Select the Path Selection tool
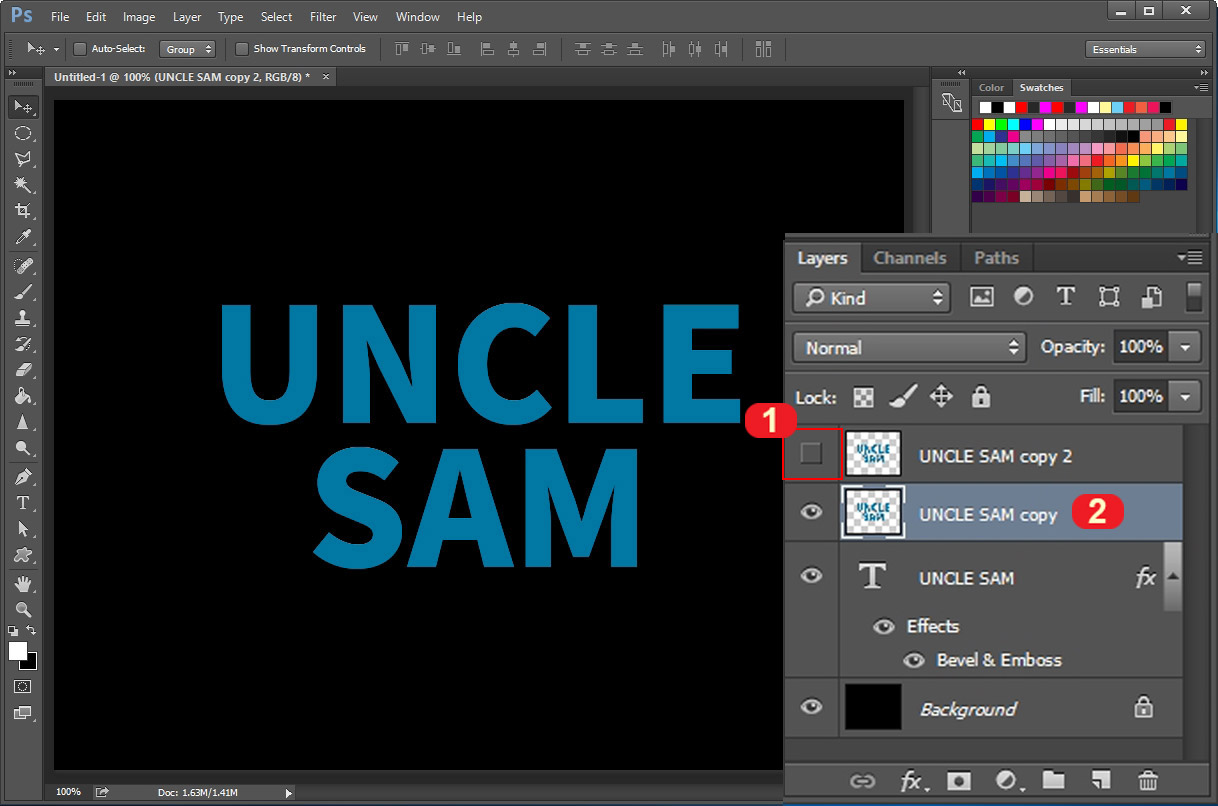The height and width of the screenshot is (806, 1218). 23,529
